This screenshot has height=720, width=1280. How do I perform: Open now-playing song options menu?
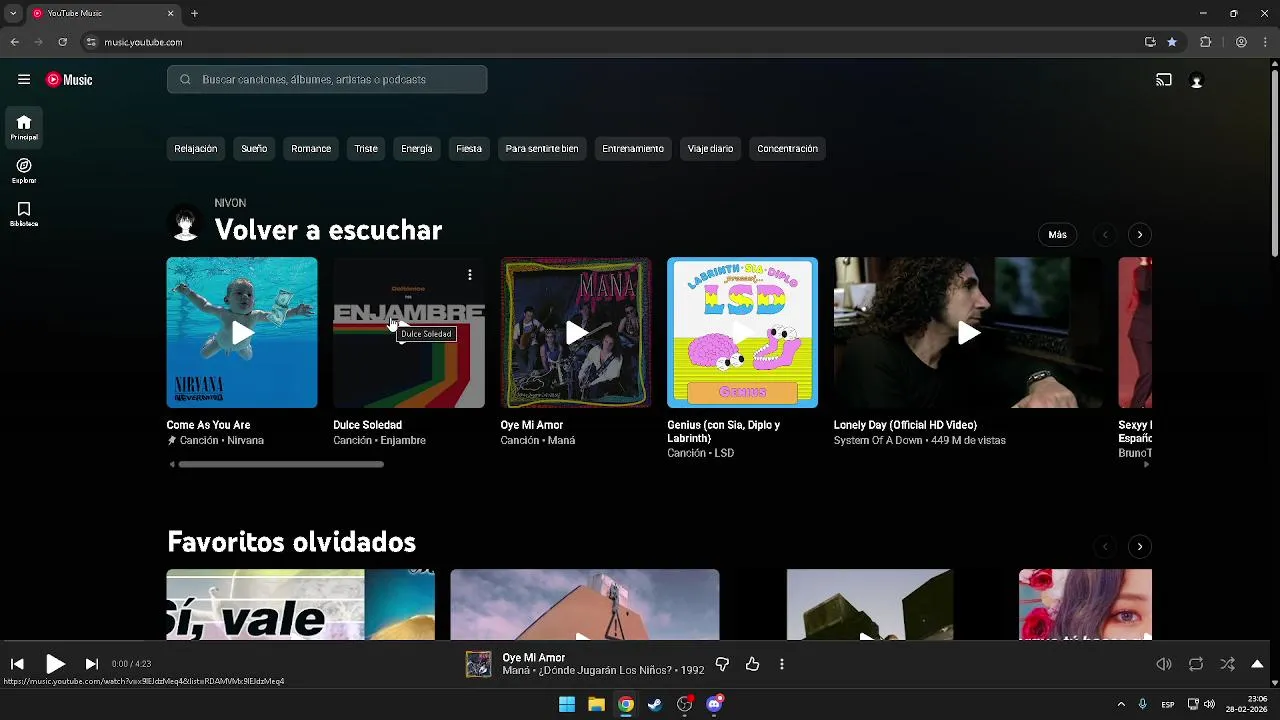click(782, 664)
